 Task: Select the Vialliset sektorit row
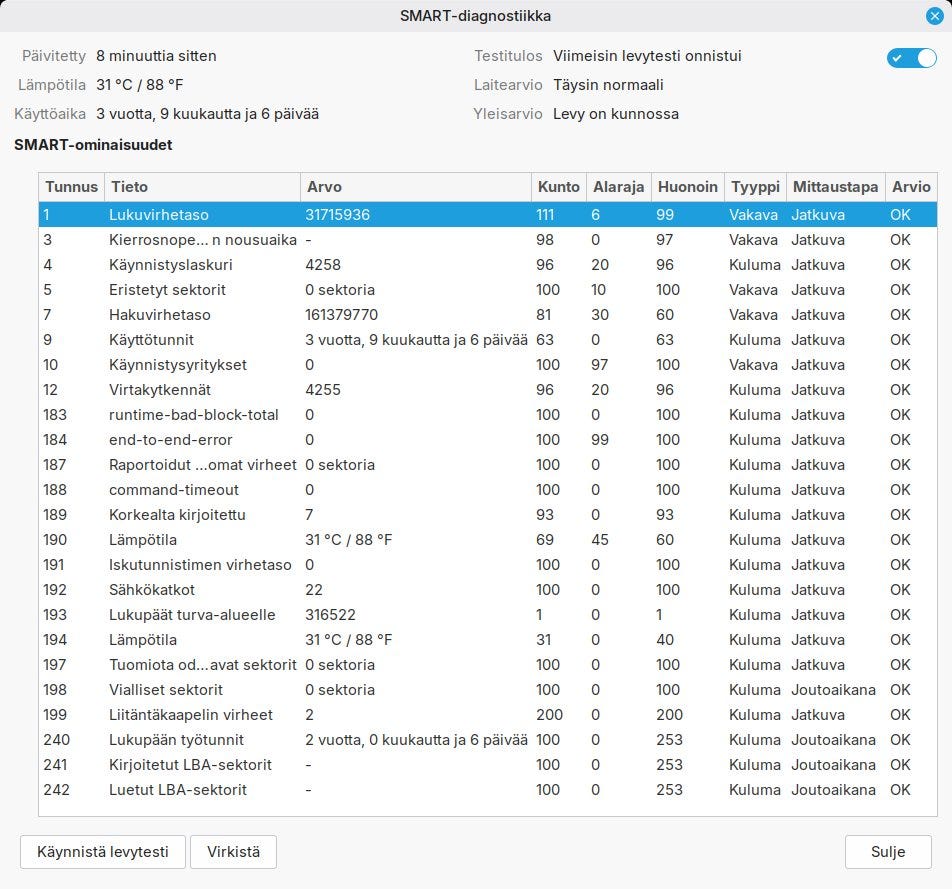488,690
